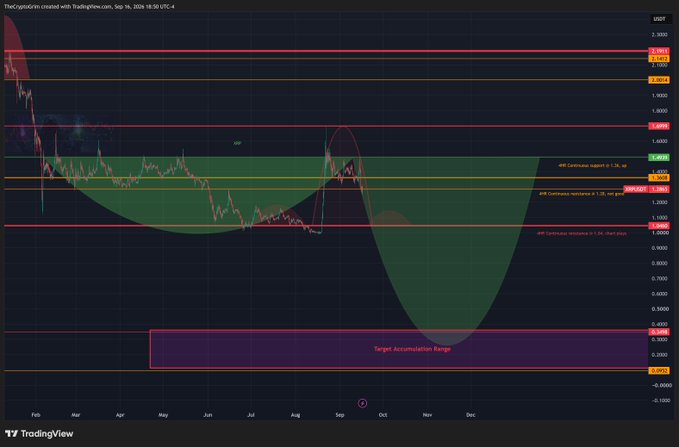Click the 0.2000 tick on price axis
This screenshot has height=447, width=679.
point(659,355)
